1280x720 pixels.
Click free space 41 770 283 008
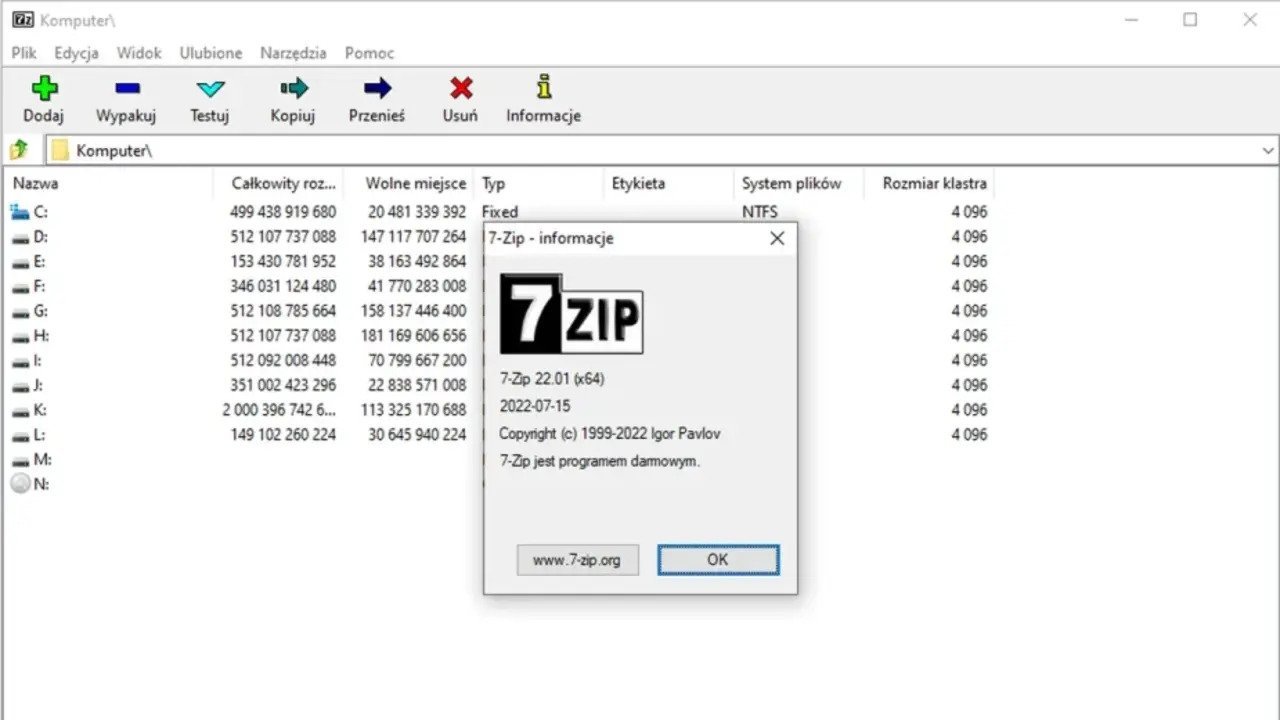point(417,286)
